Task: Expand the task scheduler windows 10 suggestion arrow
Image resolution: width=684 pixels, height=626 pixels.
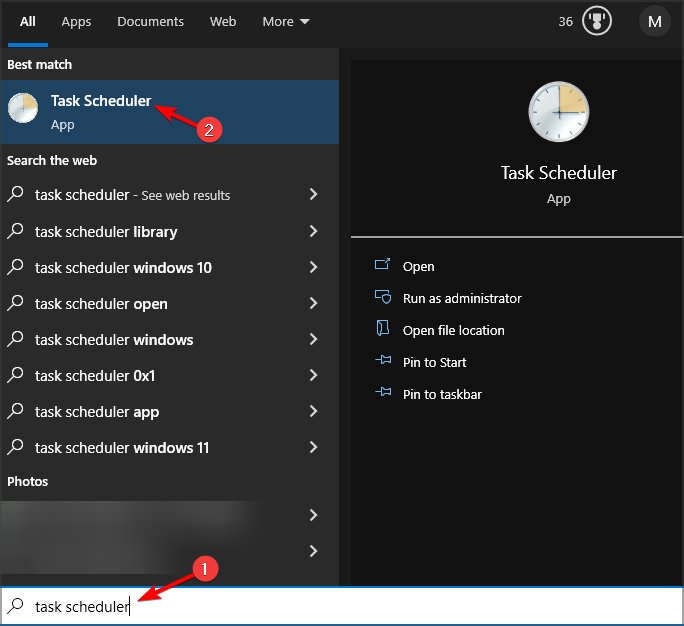Action: [x=313, y=267]
